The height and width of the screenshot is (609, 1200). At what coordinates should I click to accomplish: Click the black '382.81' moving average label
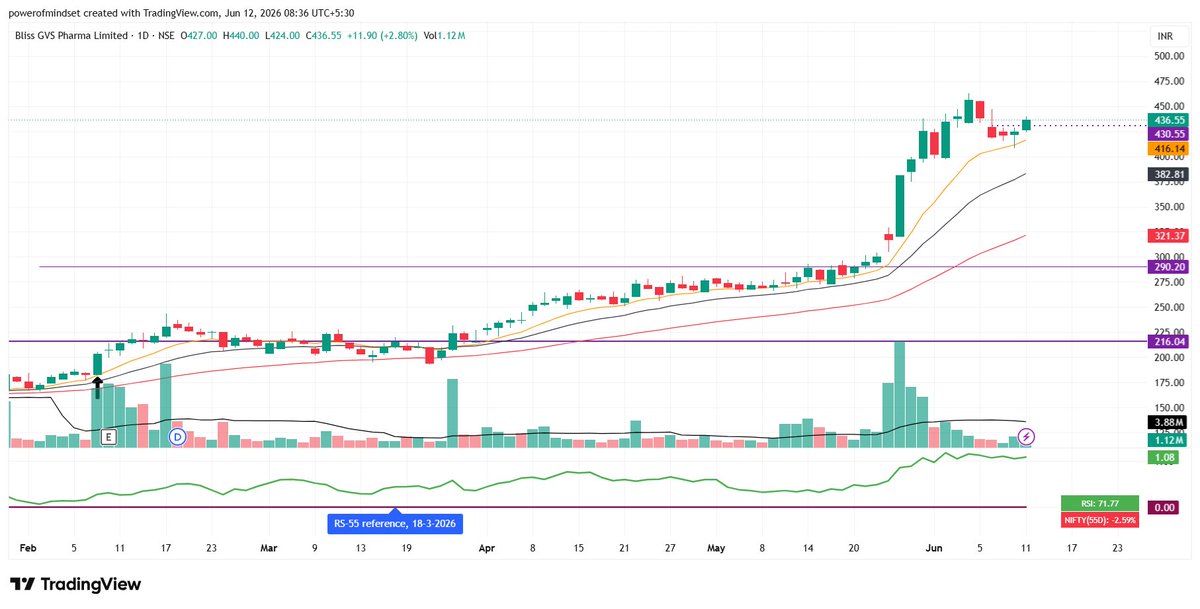1169,173
